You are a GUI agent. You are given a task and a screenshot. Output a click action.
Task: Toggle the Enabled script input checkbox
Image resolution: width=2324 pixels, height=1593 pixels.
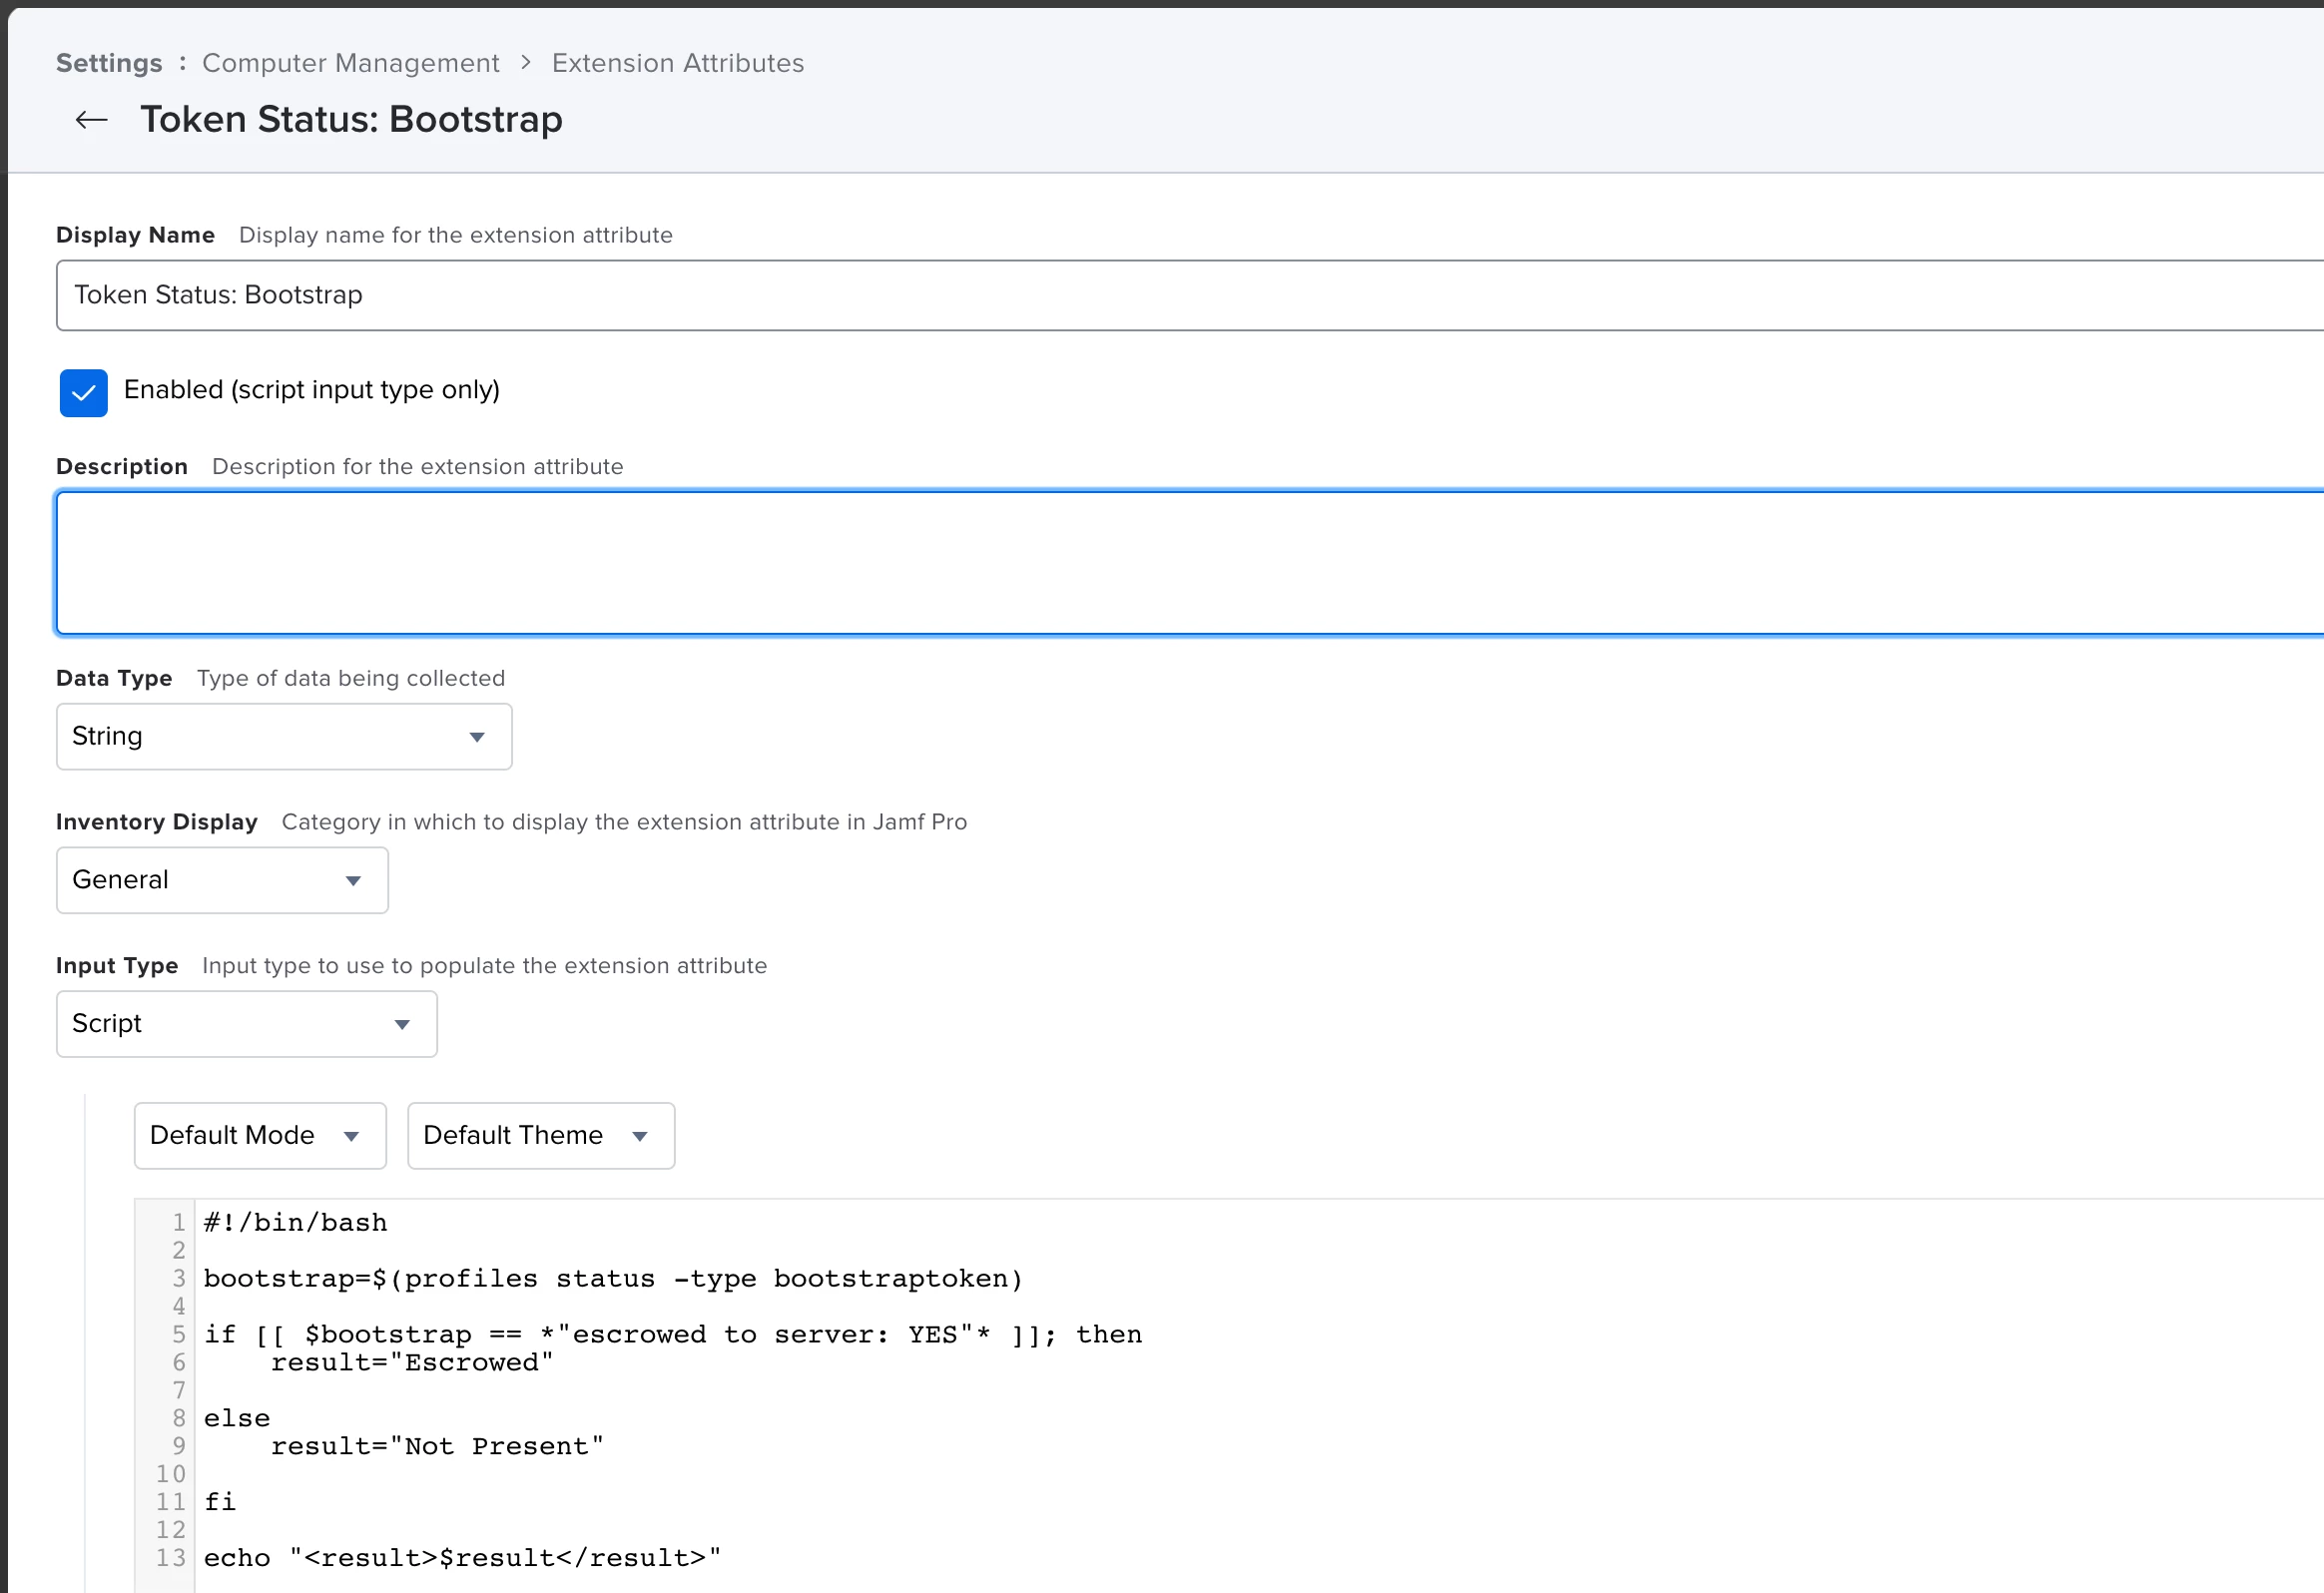pyautogui.click(x=84, y=393)
